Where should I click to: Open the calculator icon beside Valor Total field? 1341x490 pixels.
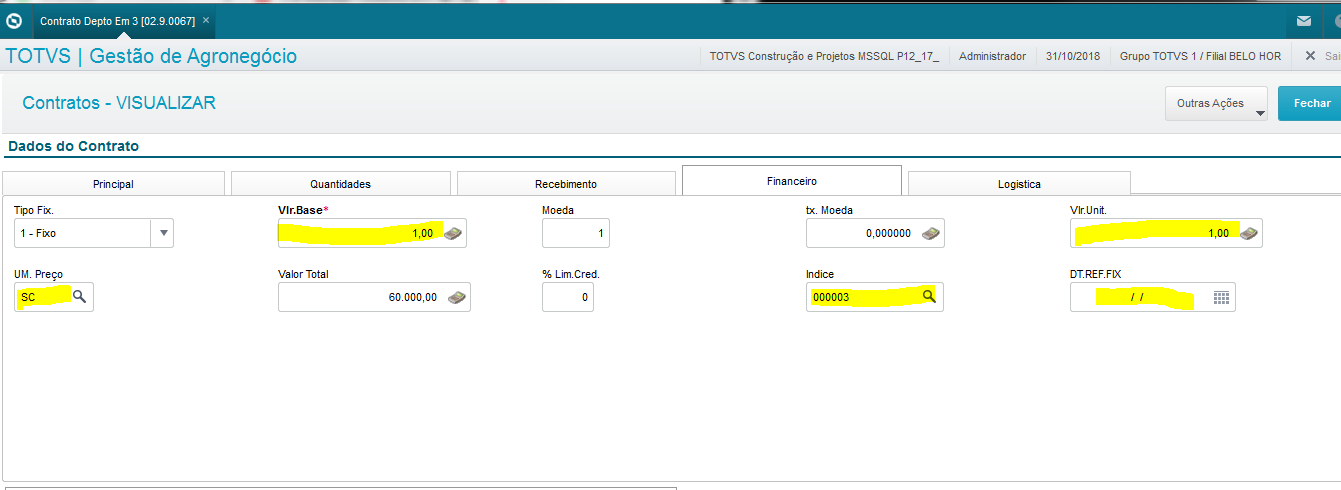point(457,297)
